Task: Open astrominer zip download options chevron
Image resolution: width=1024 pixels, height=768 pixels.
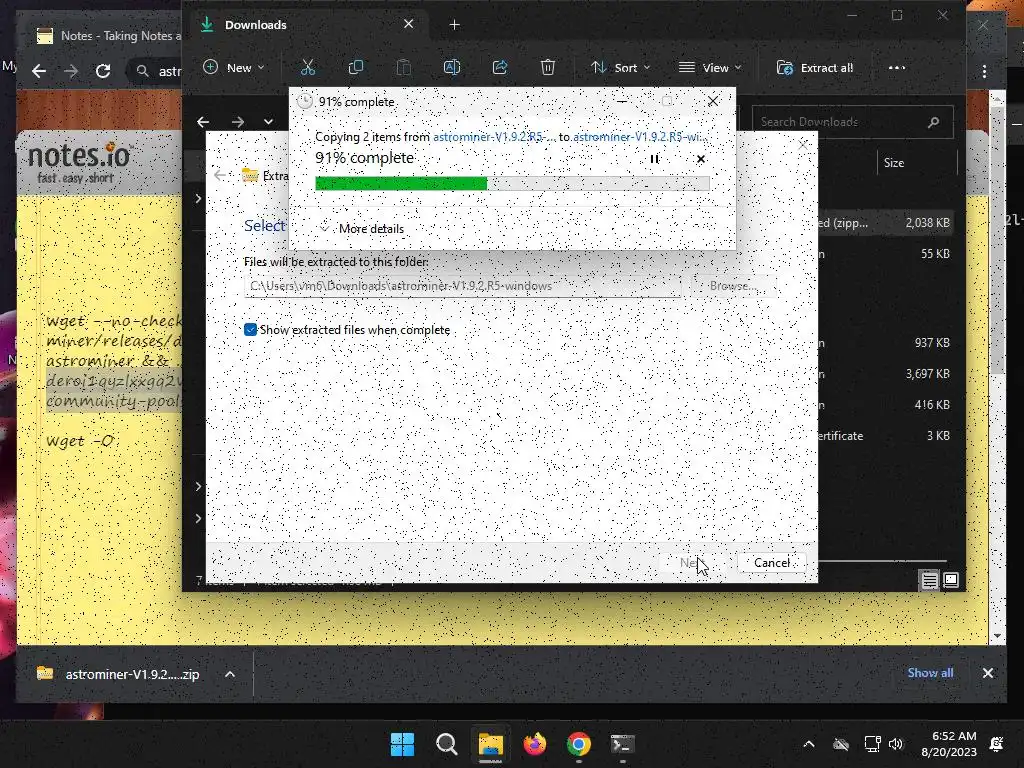Action: point(230,674)
